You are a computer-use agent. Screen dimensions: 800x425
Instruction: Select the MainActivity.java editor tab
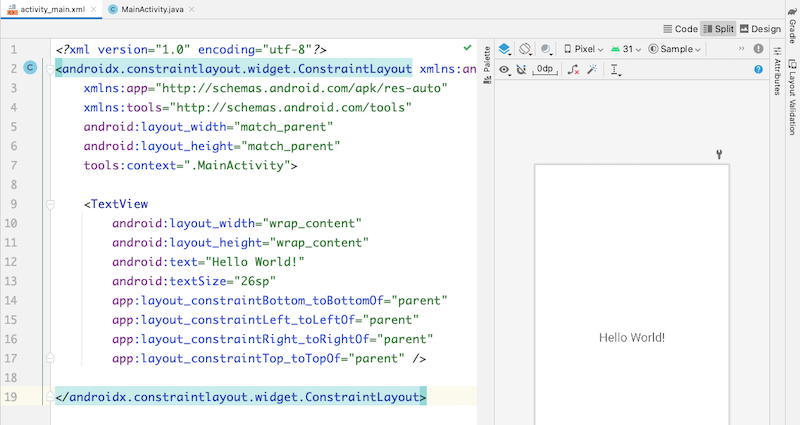pyautogui.click(x=152, y=9)
